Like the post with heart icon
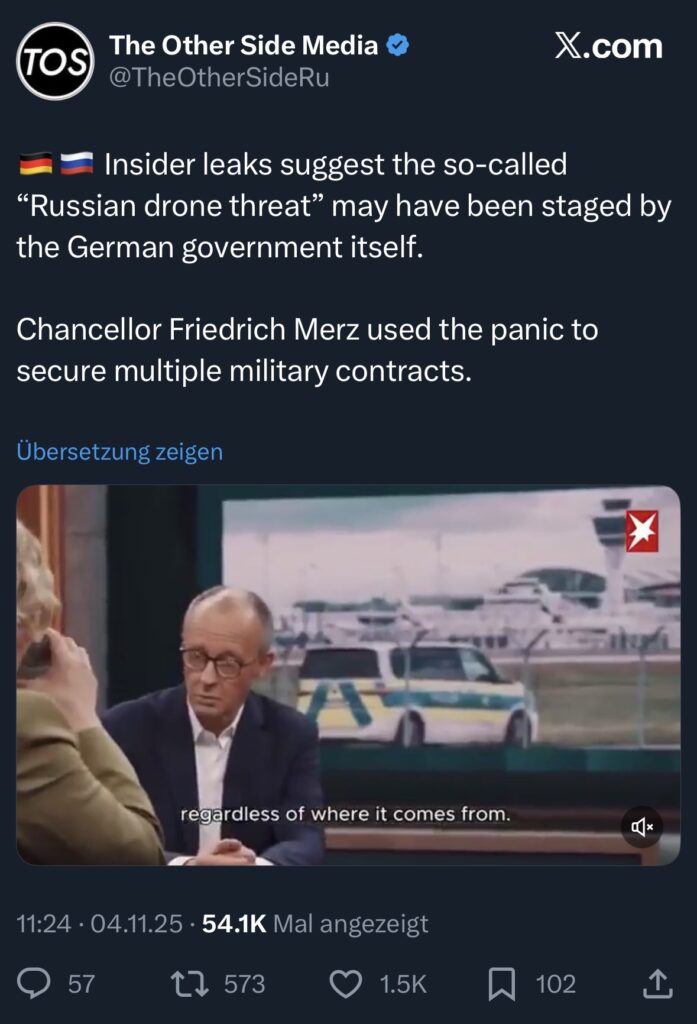The width and height of the screenshot is (697, 1024). pos(346,984)
